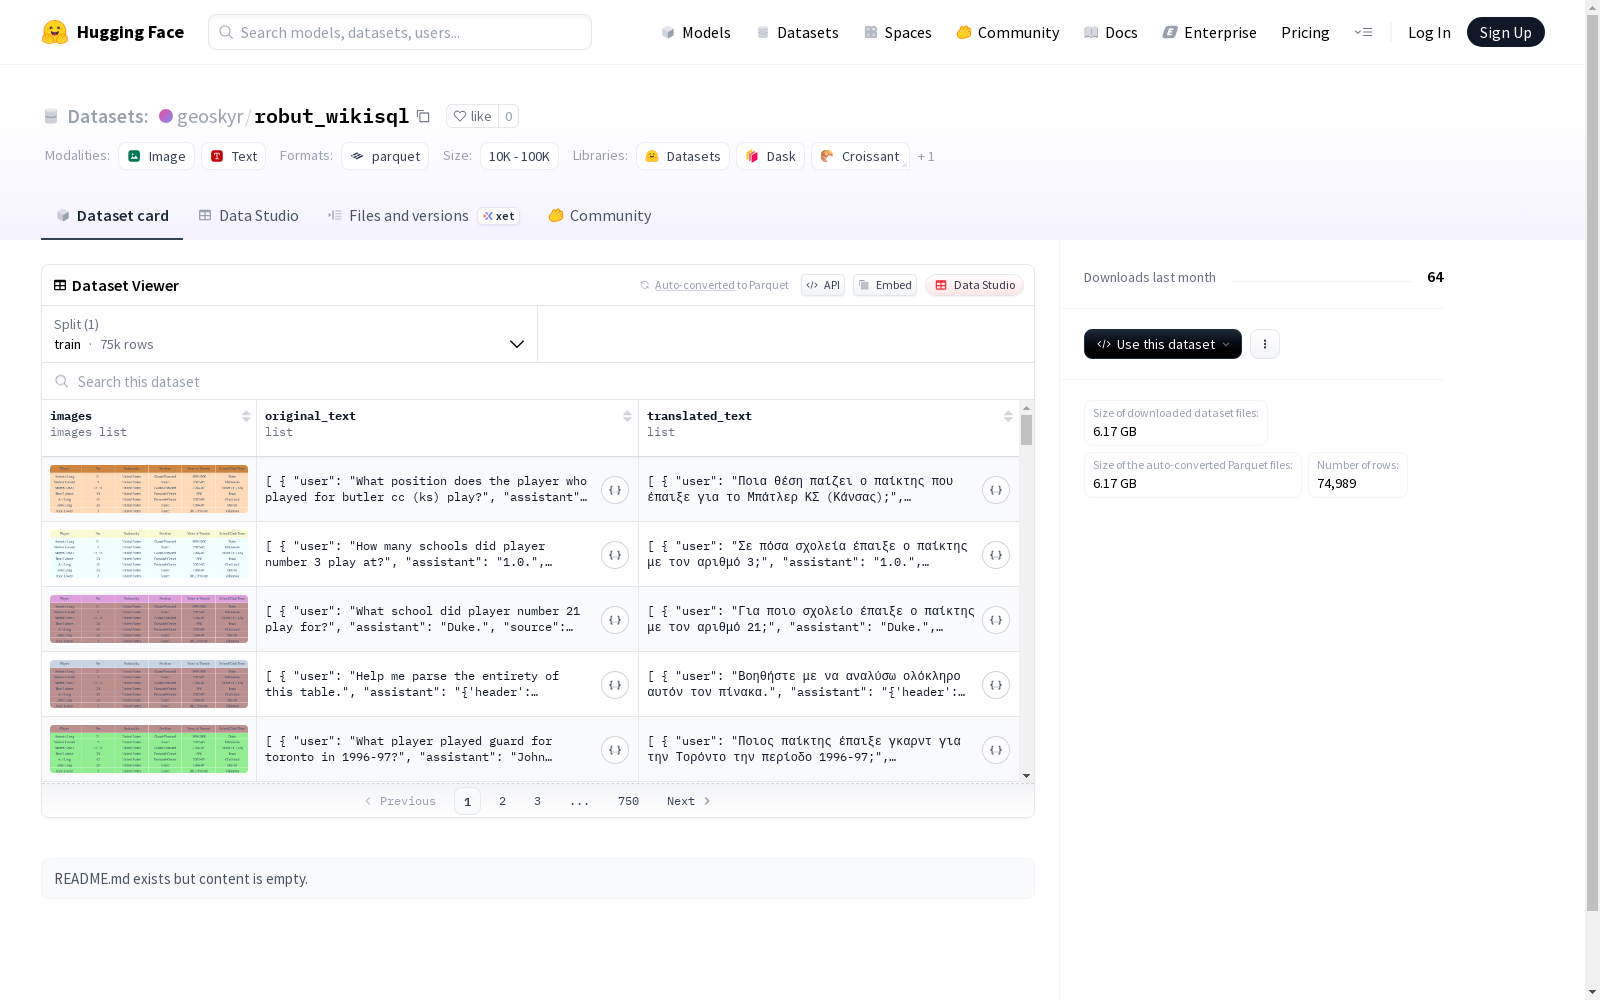1600x1000 pixels.
Task: Select the 10K - 100K size tag
Action: [x=519, y=156]
